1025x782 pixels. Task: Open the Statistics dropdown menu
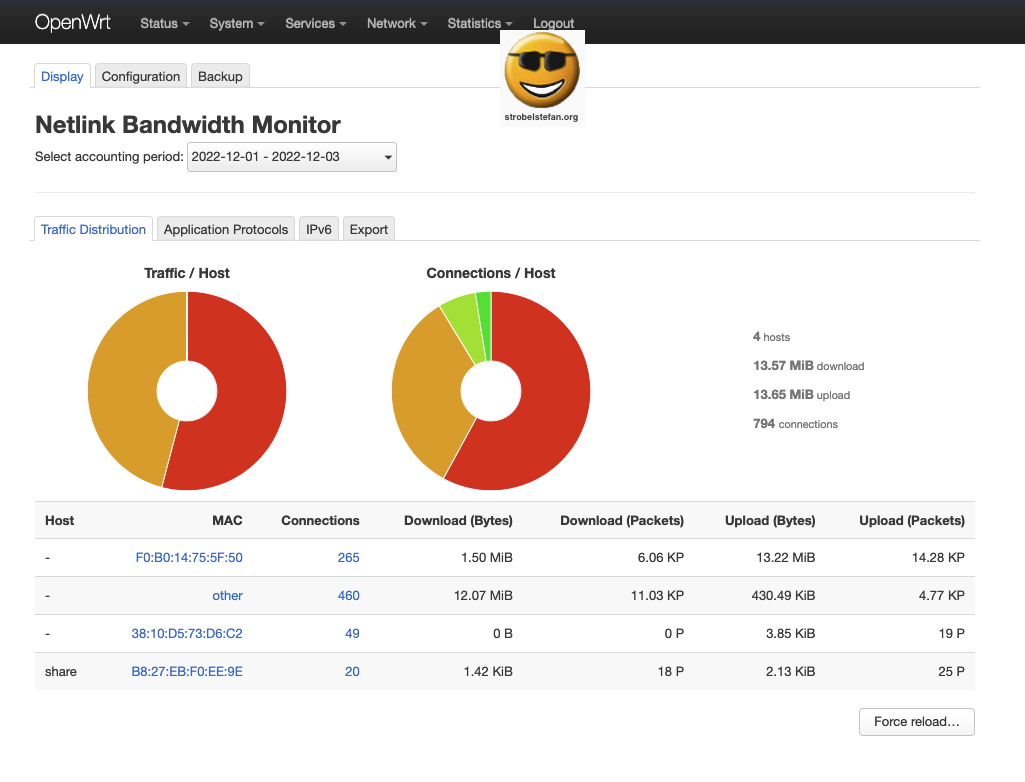480,23
